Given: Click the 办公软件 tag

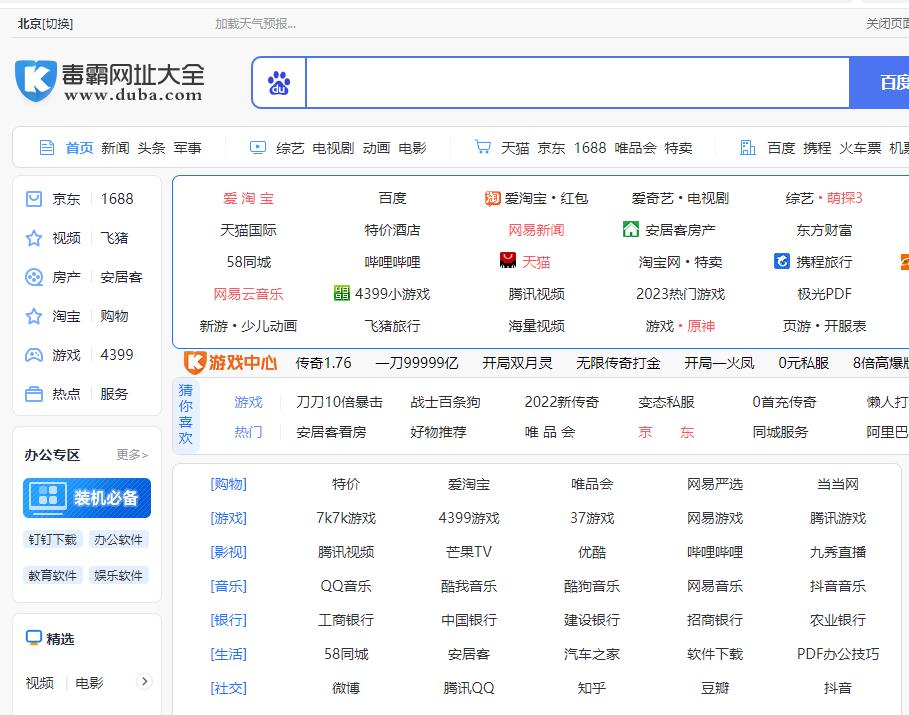Looking at the screenshot, I should [118, 540].
